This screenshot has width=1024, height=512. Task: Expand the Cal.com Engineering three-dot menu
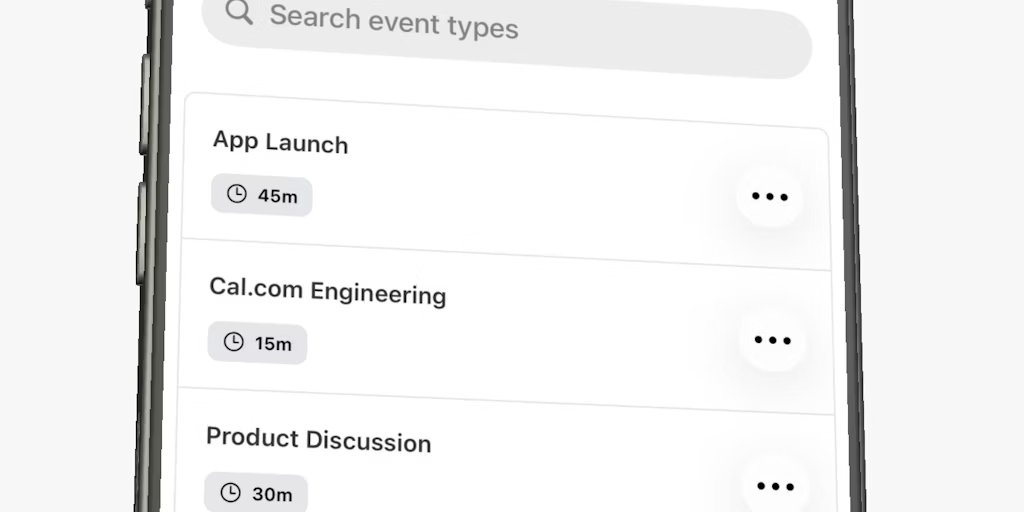pyautogui.click(x=772, y=340)
